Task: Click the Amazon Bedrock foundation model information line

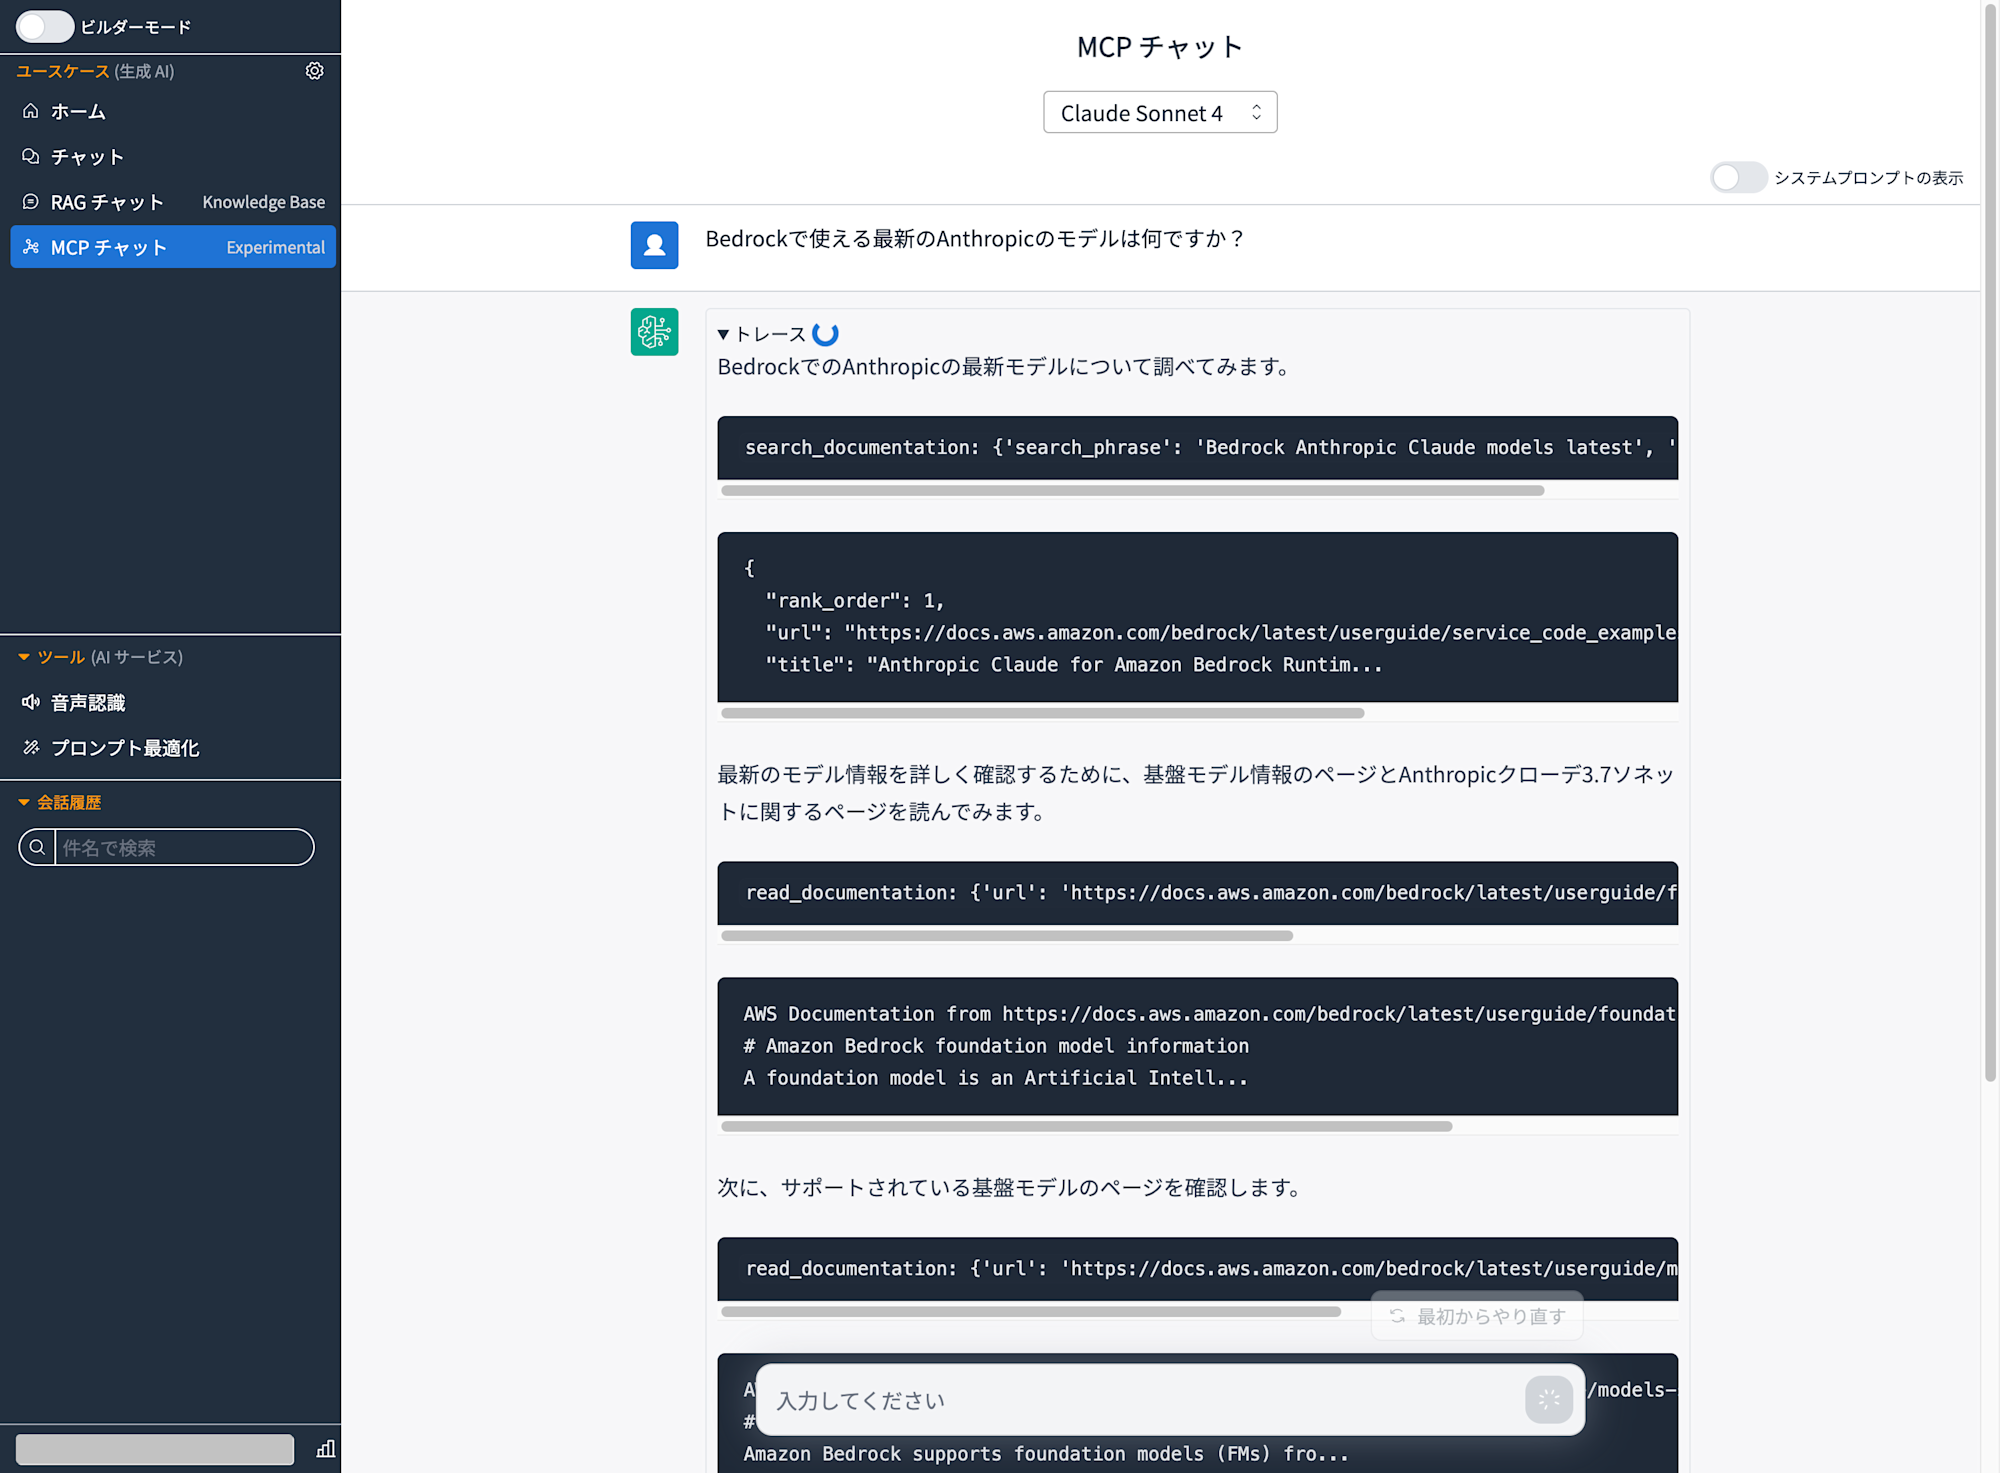Action: 996,1045
